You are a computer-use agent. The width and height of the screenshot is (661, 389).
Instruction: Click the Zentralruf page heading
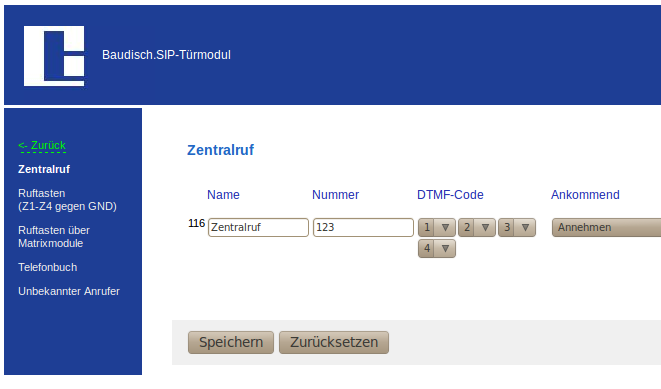coord(220,150)
